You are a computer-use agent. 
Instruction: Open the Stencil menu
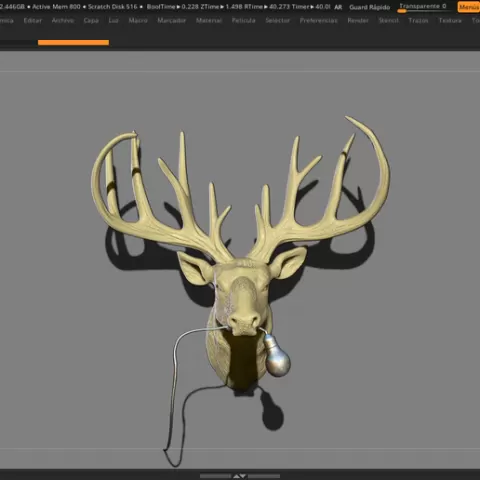388,20
